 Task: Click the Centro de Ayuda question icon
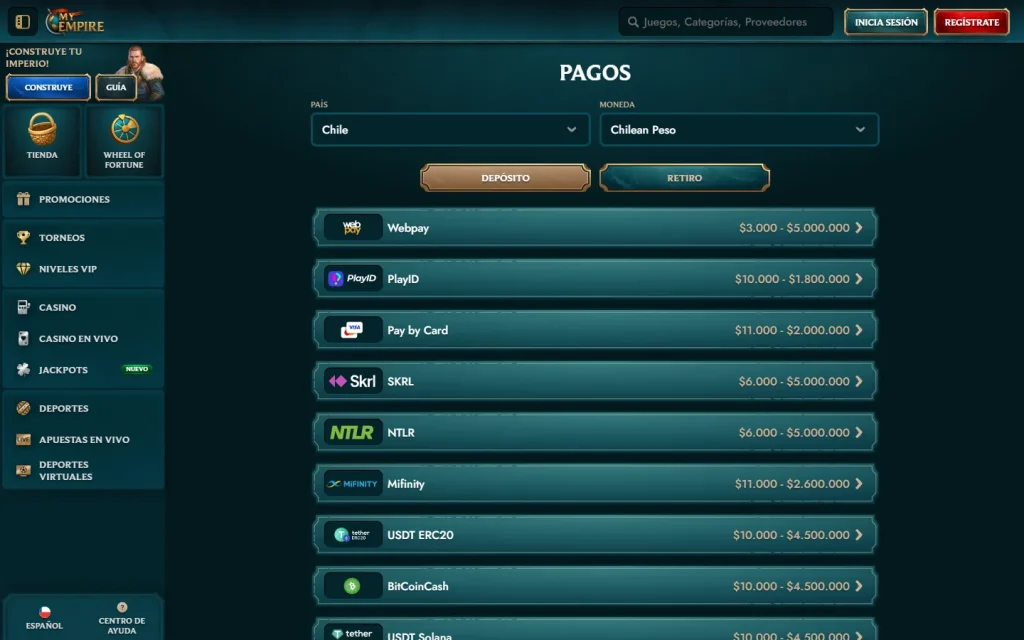122,607
